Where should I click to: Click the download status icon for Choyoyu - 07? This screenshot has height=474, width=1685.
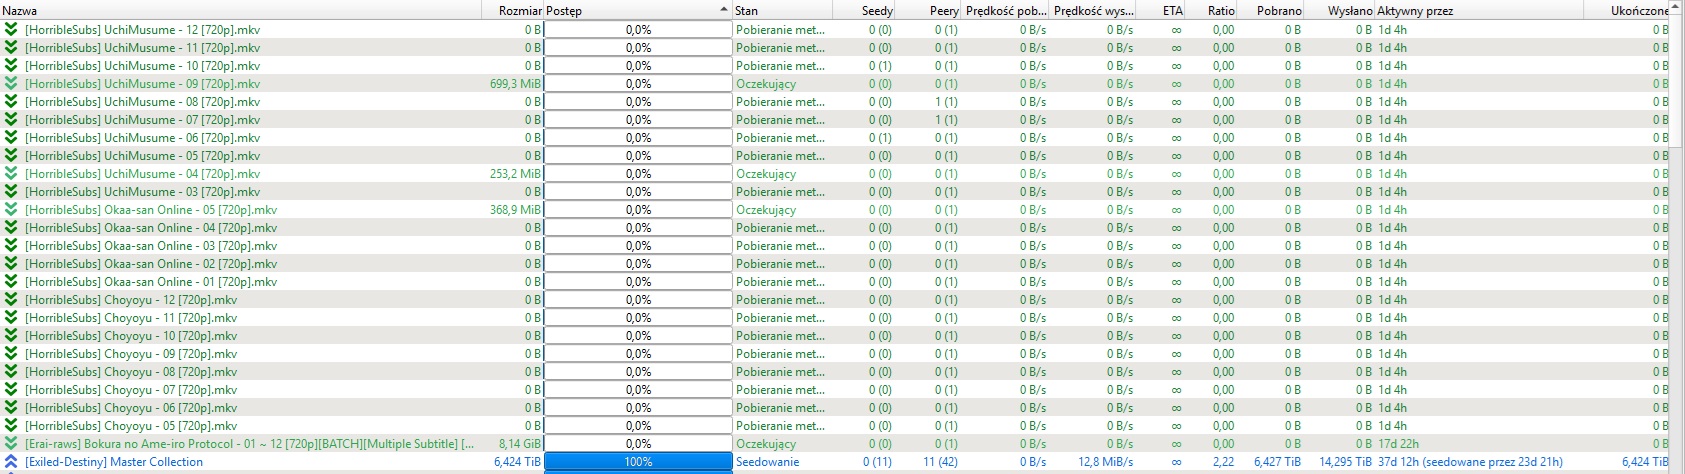(11, 390)
